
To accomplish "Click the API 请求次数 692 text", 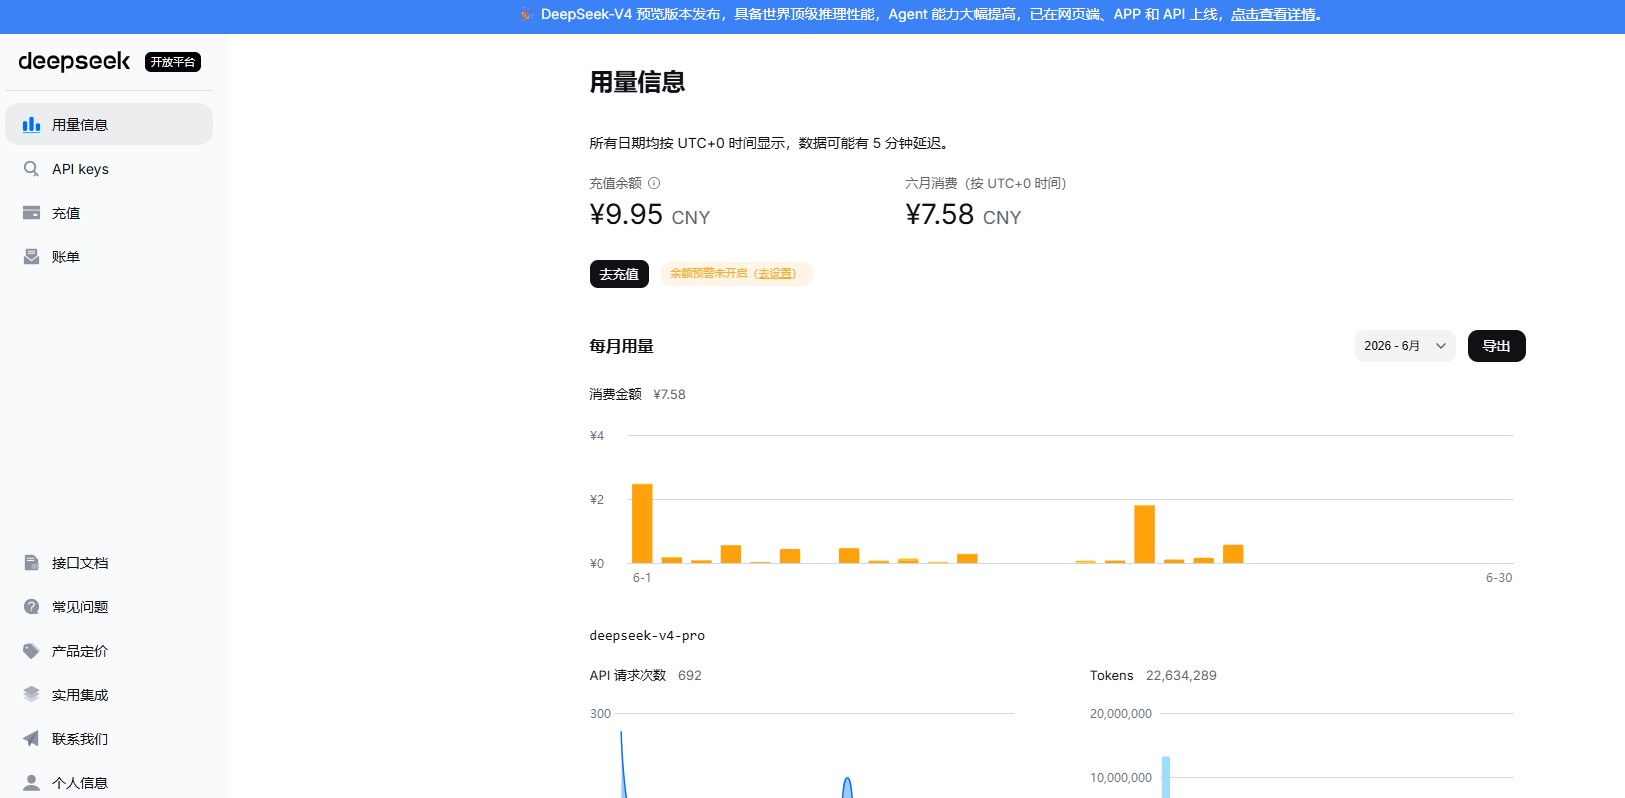I will click(x=646, y=675).
